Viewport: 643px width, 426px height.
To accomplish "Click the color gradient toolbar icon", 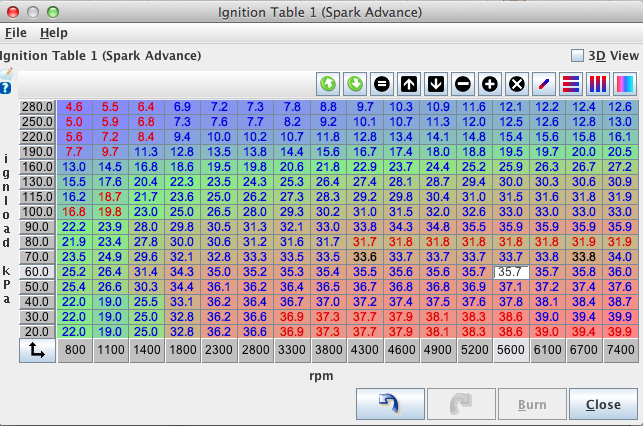I will coord(623,84).
